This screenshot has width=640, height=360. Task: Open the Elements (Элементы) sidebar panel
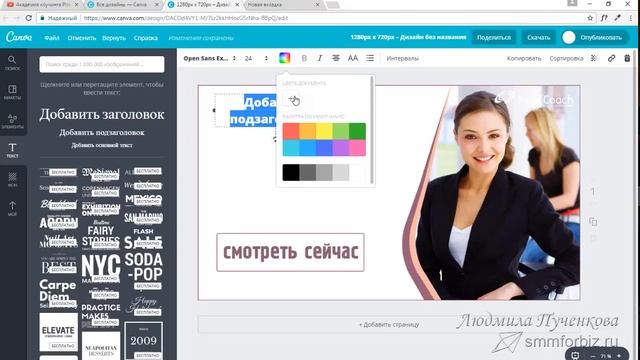[12, 121]
